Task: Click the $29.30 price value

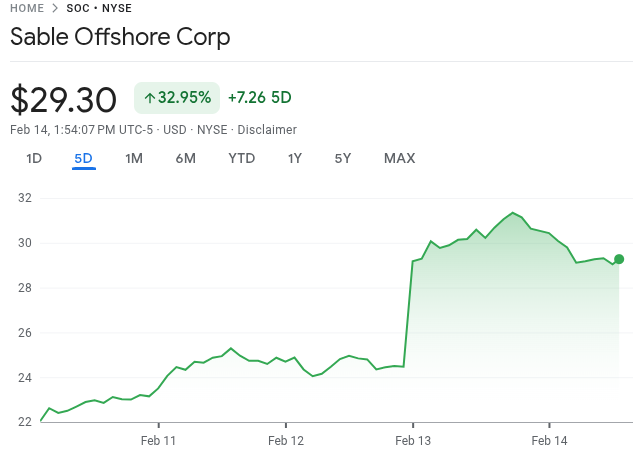Action: coord(66,98)
